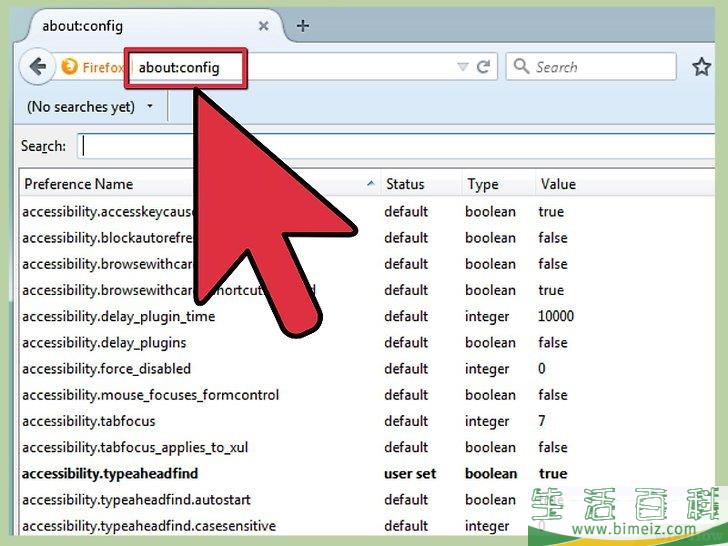728x546 pixels.
Task: Click value 7 for accessibility.tabfocus
Action: pyautogui.click(x=541, y=421)
